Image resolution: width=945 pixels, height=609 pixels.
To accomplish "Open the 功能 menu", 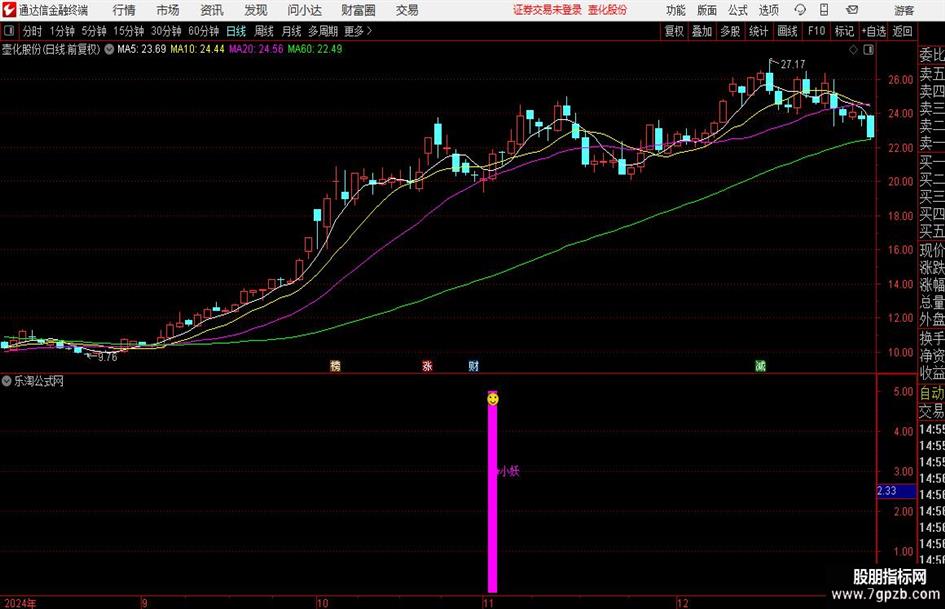I will pos(676,10).
